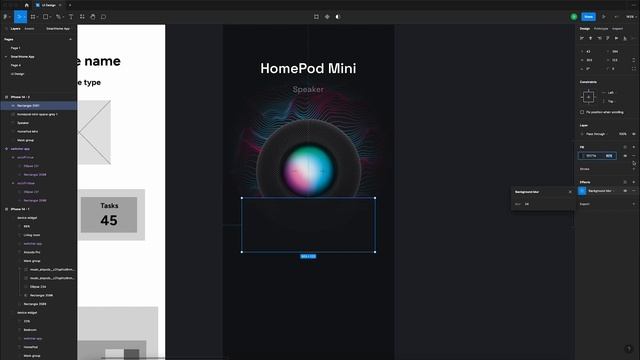This screenshot has height=360, width=640.
Task: Select Rectangle 2591 layer
Action: tap(39, 106)
